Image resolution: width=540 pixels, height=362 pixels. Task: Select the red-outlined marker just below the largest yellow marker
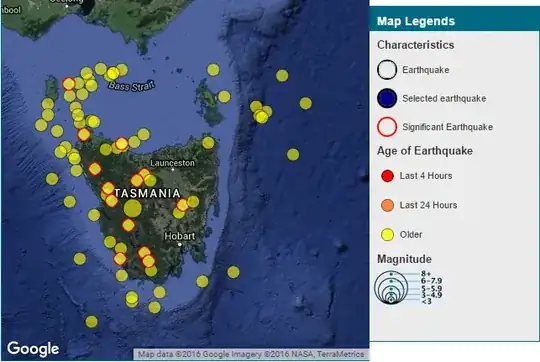pyautogui.click(x=128, y=225)
